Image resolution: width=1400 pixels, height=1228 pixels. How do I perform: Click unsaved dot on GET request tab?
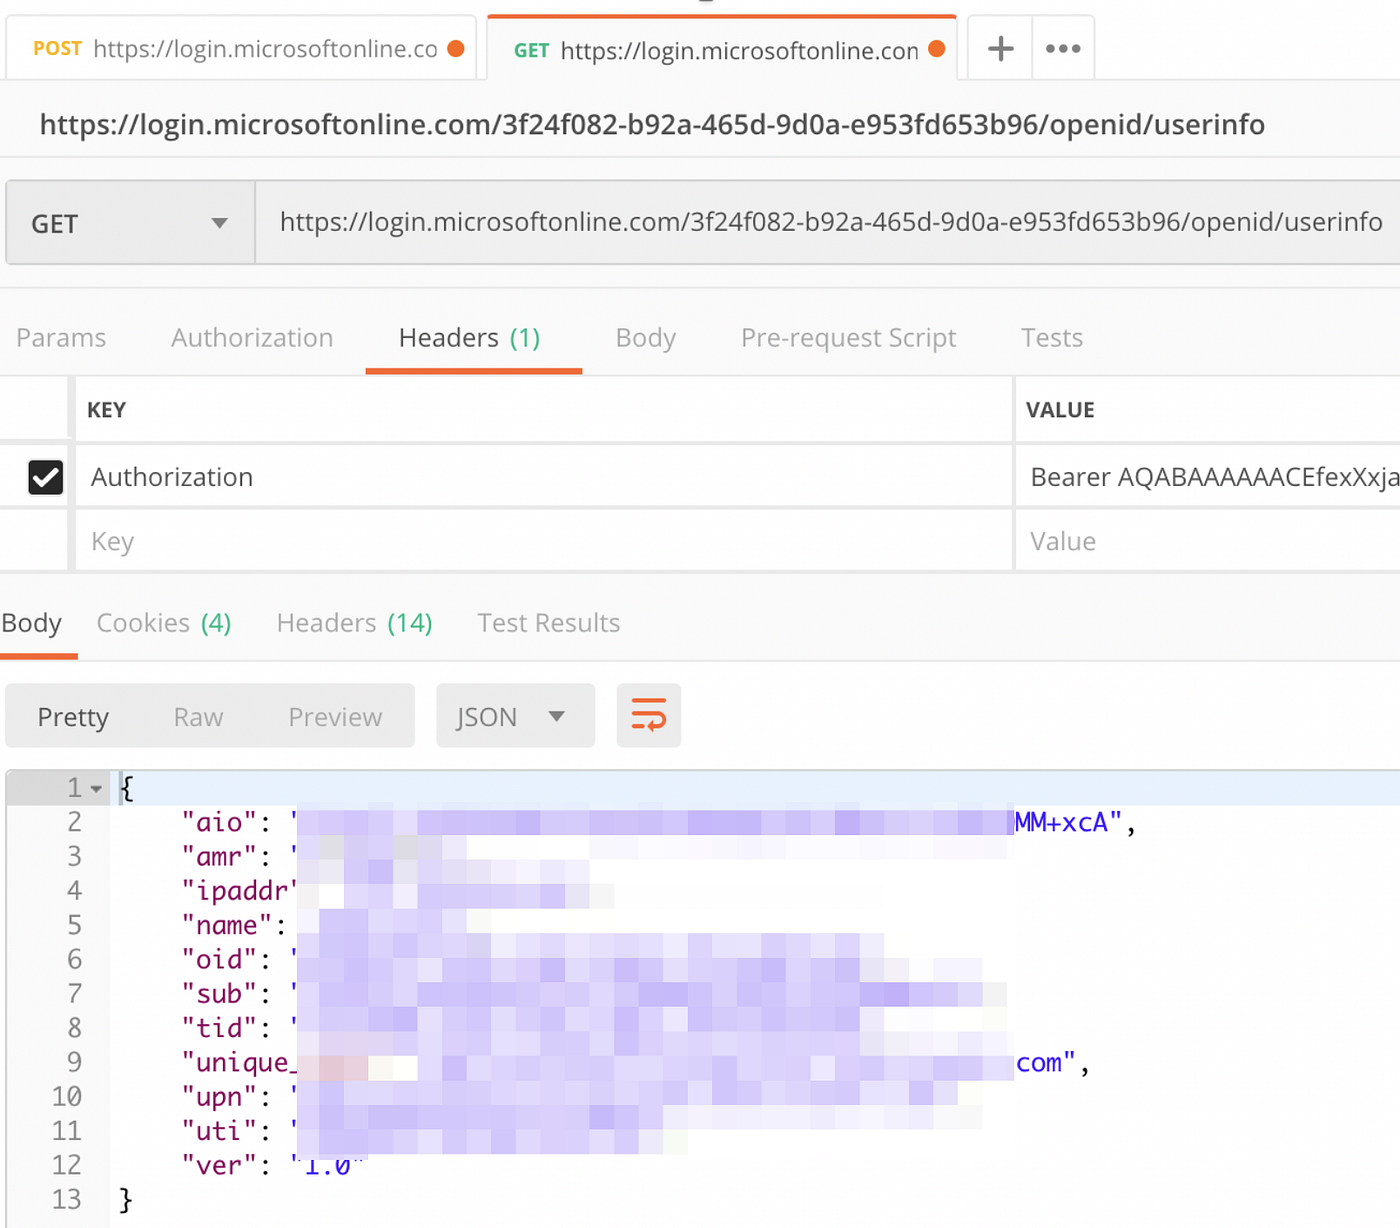[937, 49]
